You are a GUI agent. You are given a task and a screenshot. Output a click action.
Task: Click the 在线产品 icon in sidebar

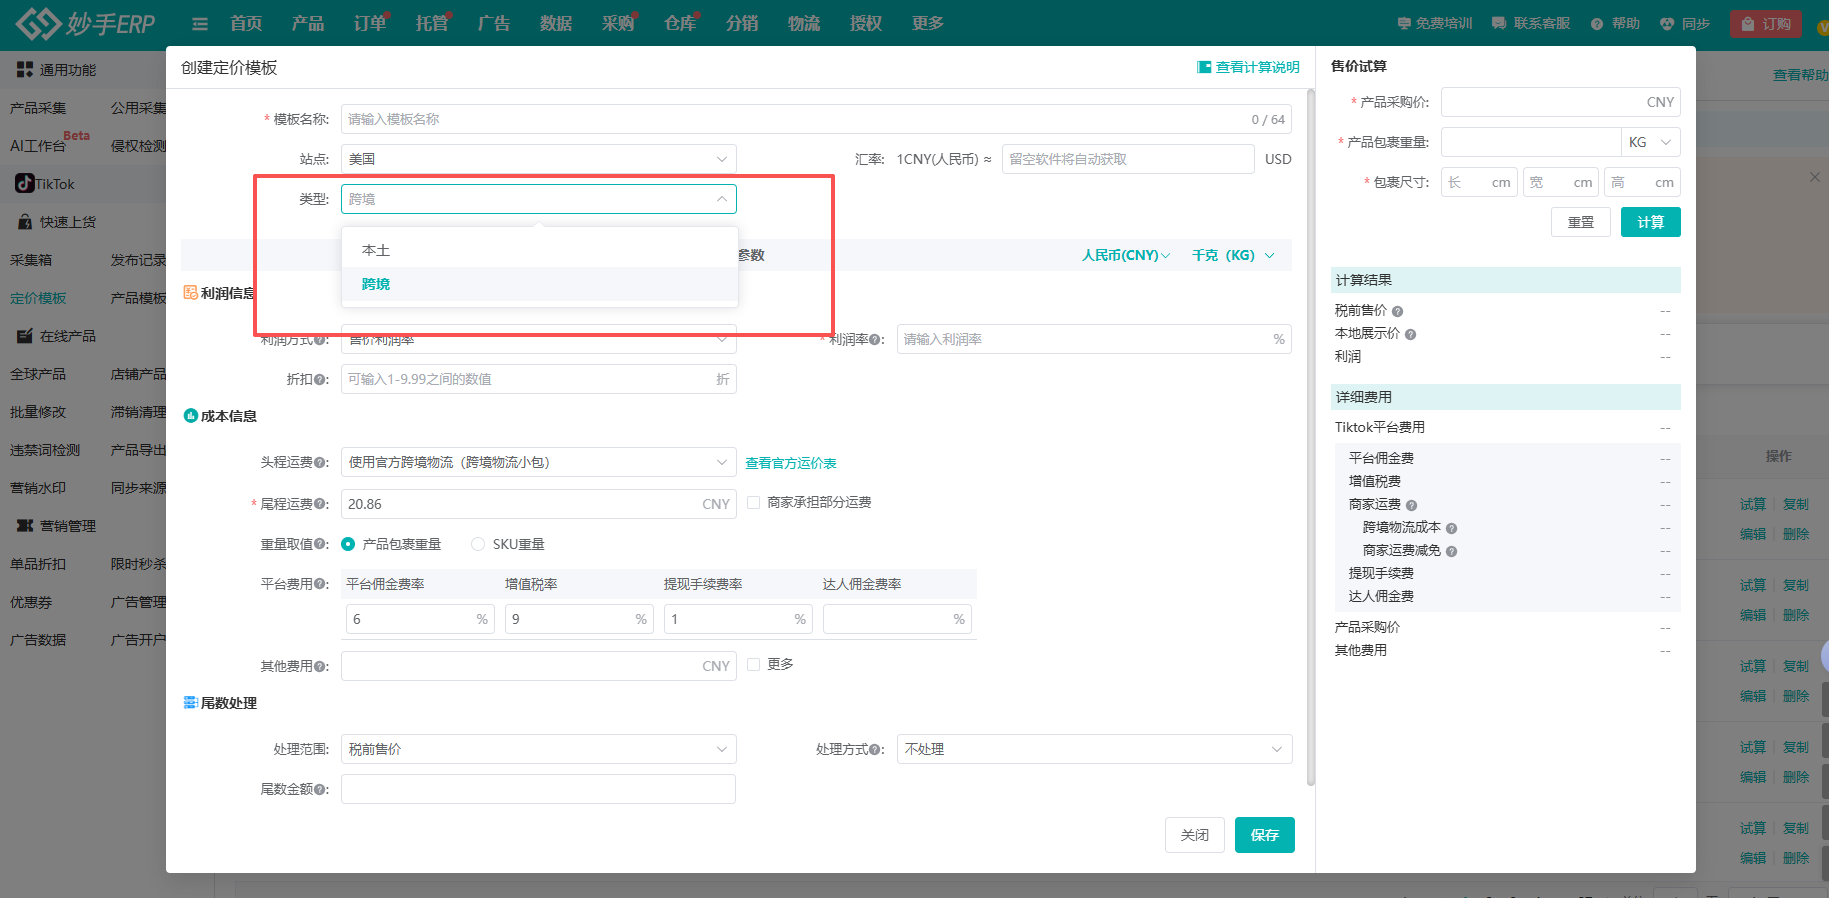tap(25, 336)
